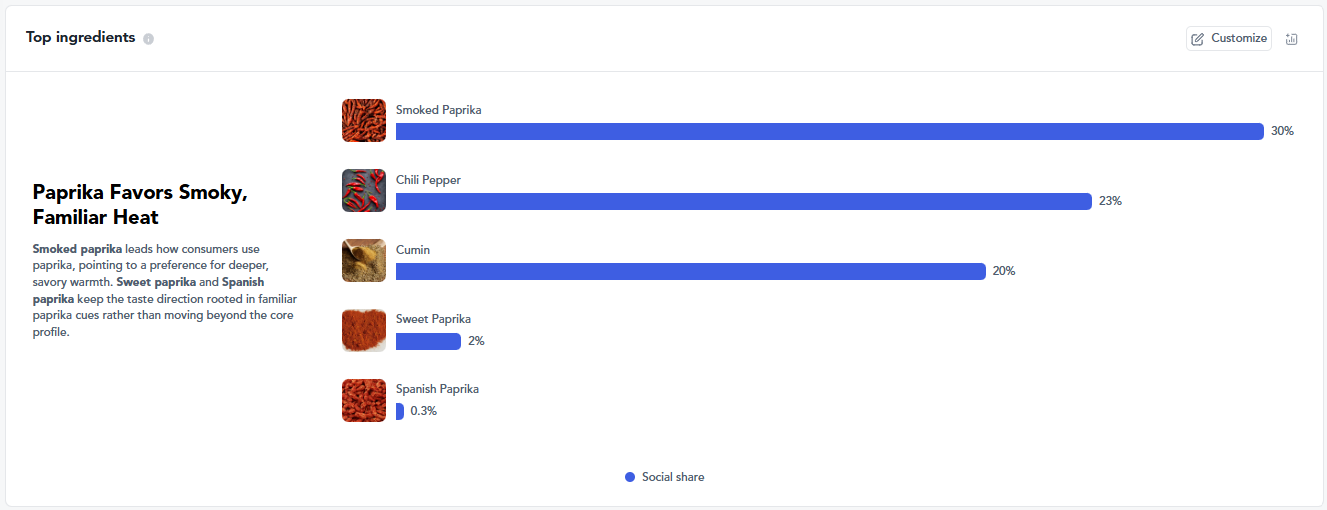
Task: Open the Customize button
Action: pos(1229,38)
